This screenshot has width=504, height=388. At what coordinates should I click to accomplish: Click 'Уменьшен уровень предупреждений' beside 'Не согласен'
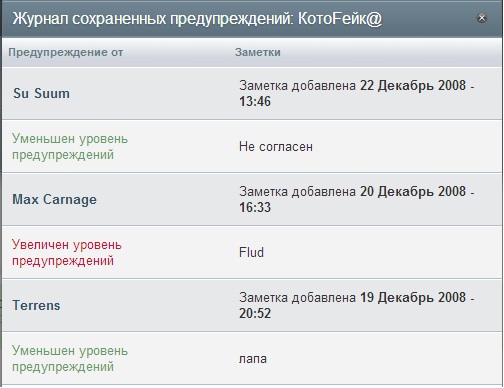point(70,147)
